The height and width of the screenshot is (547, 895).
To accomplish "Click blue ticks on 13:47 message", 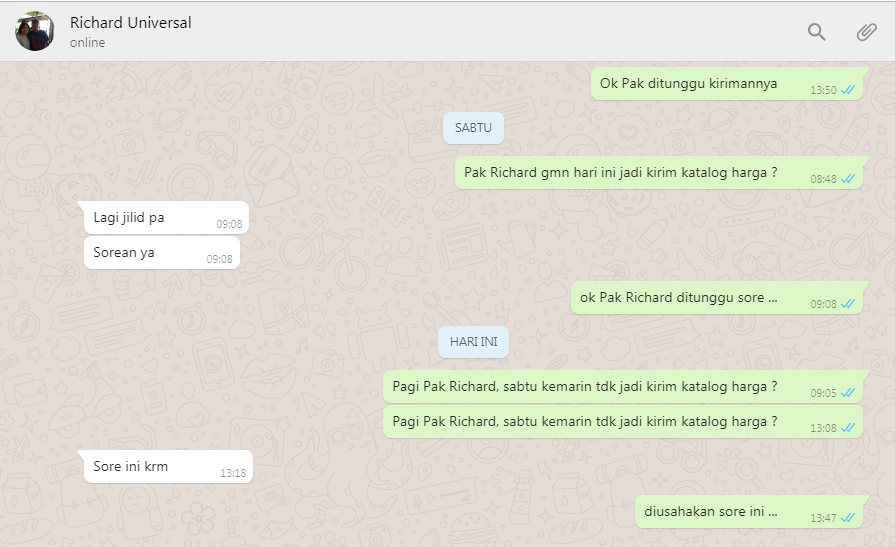I will pos(848,518).
